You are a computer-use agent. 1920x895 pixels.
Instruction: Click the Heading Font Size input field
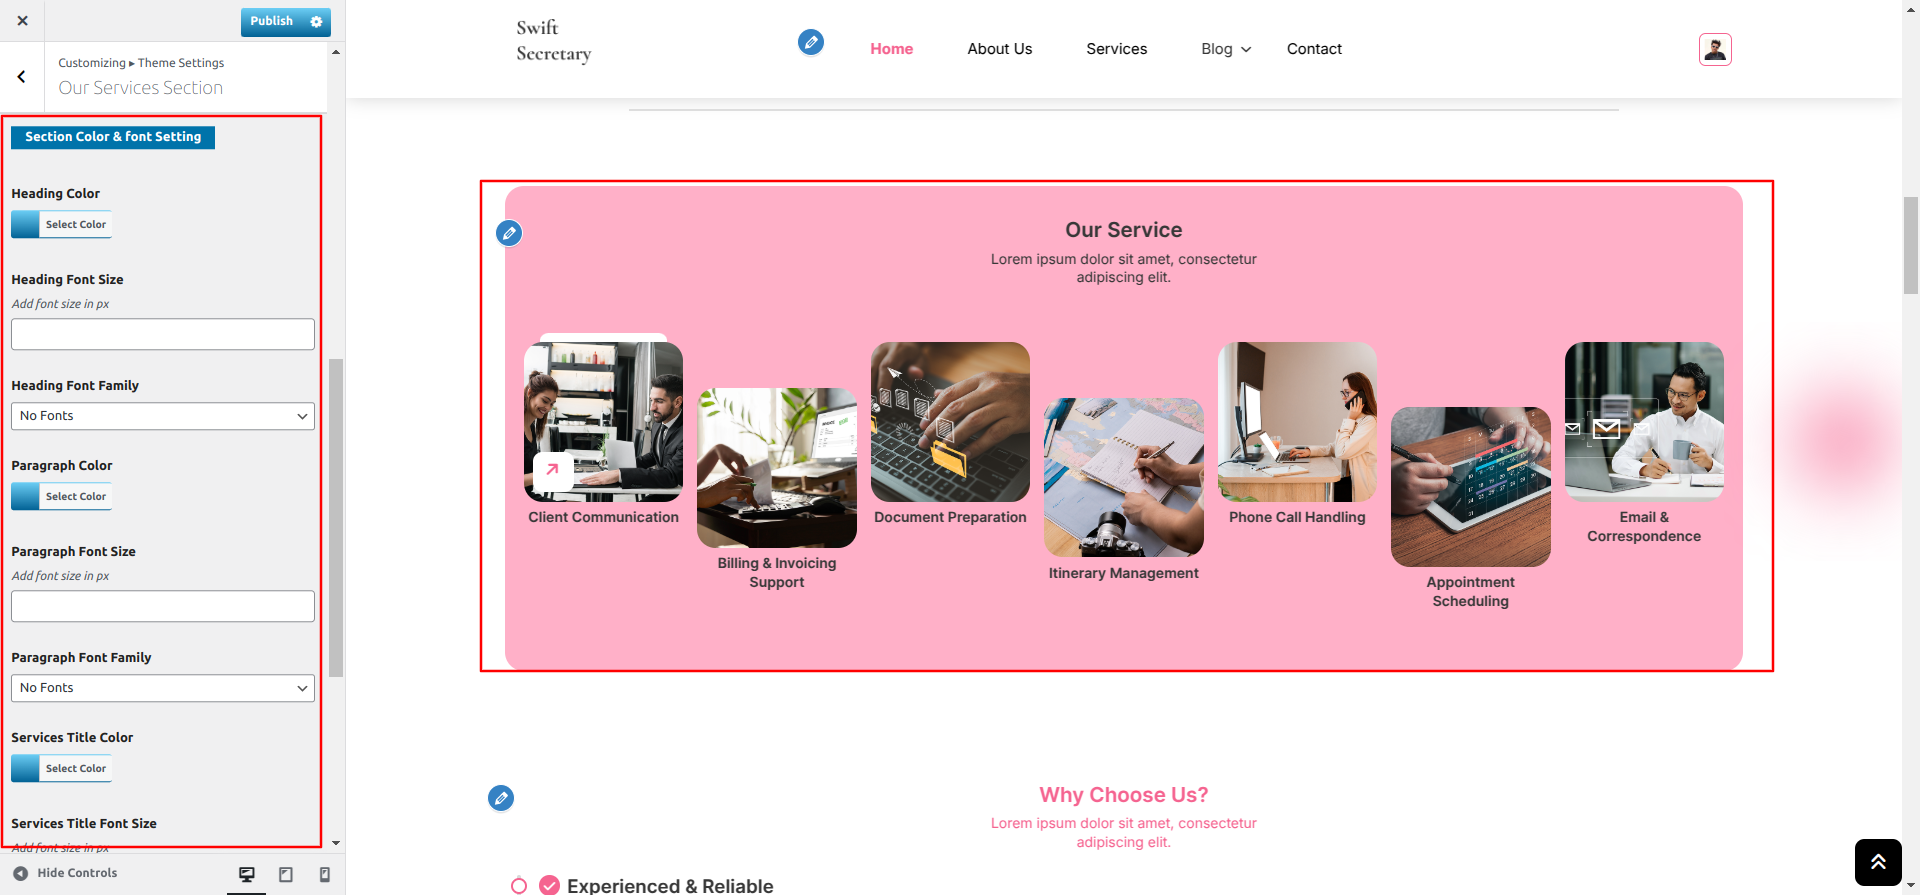163,334
